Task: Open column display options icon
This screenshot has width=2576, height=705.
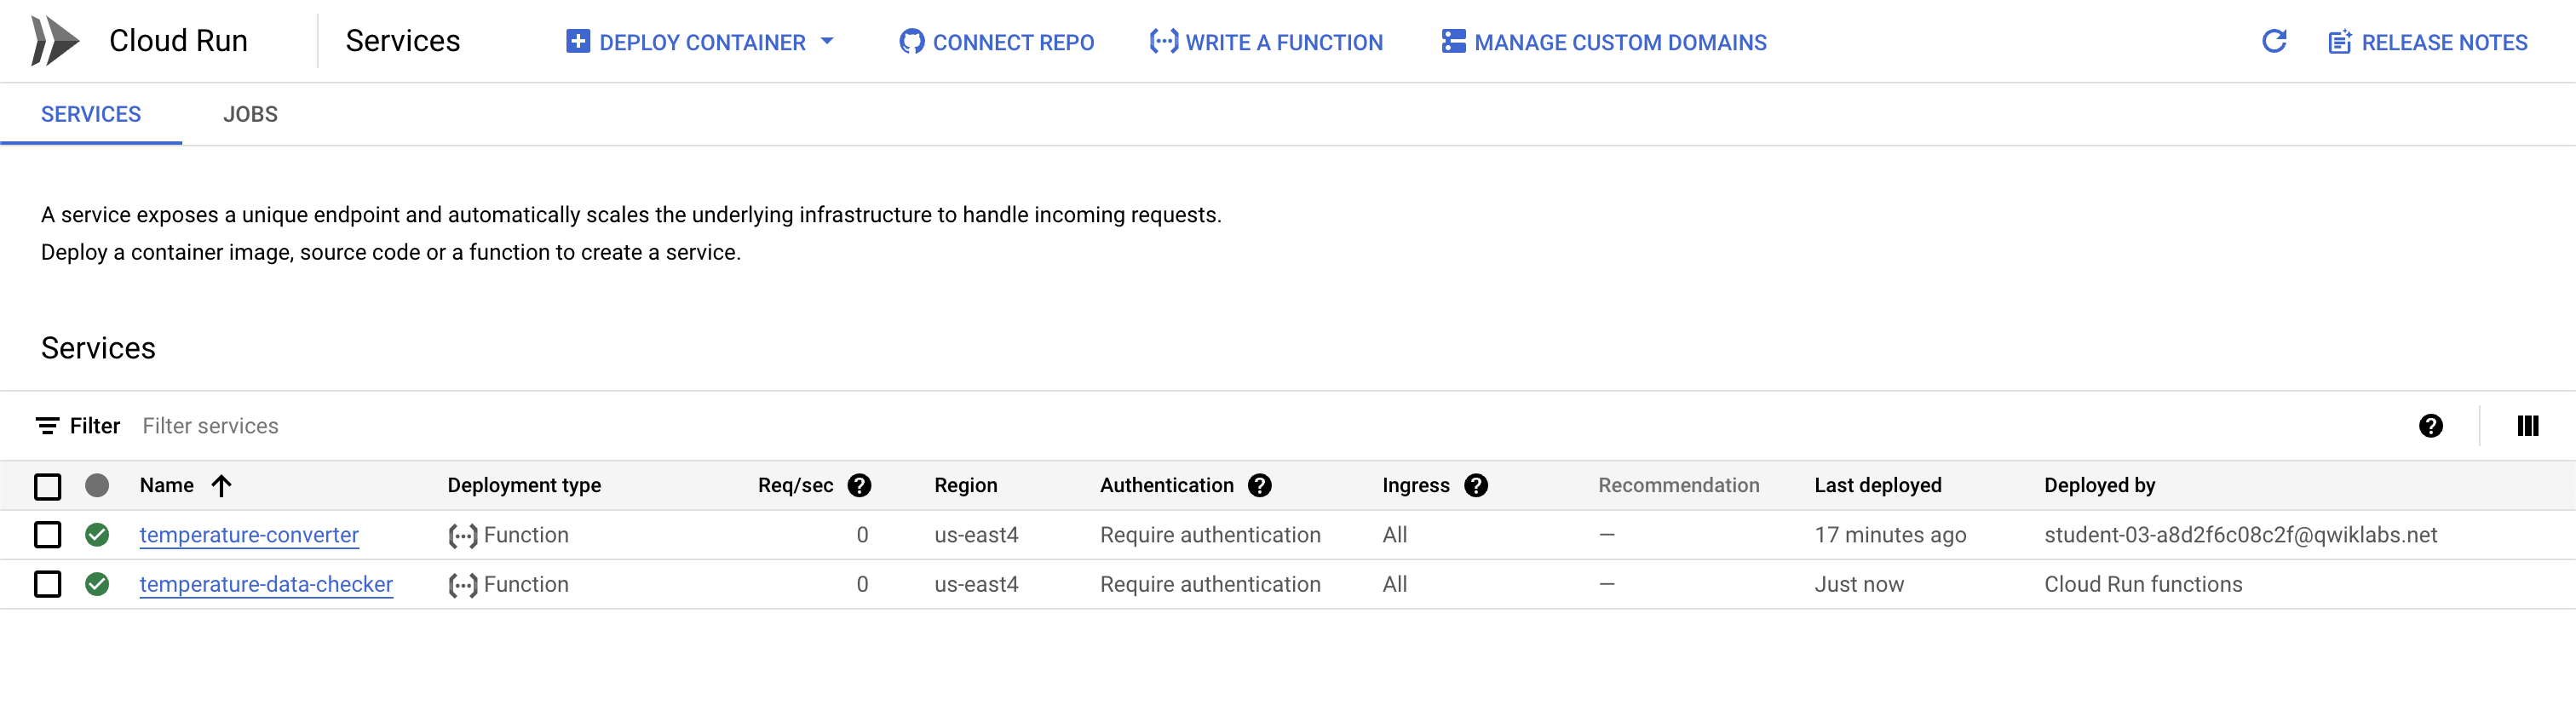Action: (x=2526, y=426)
